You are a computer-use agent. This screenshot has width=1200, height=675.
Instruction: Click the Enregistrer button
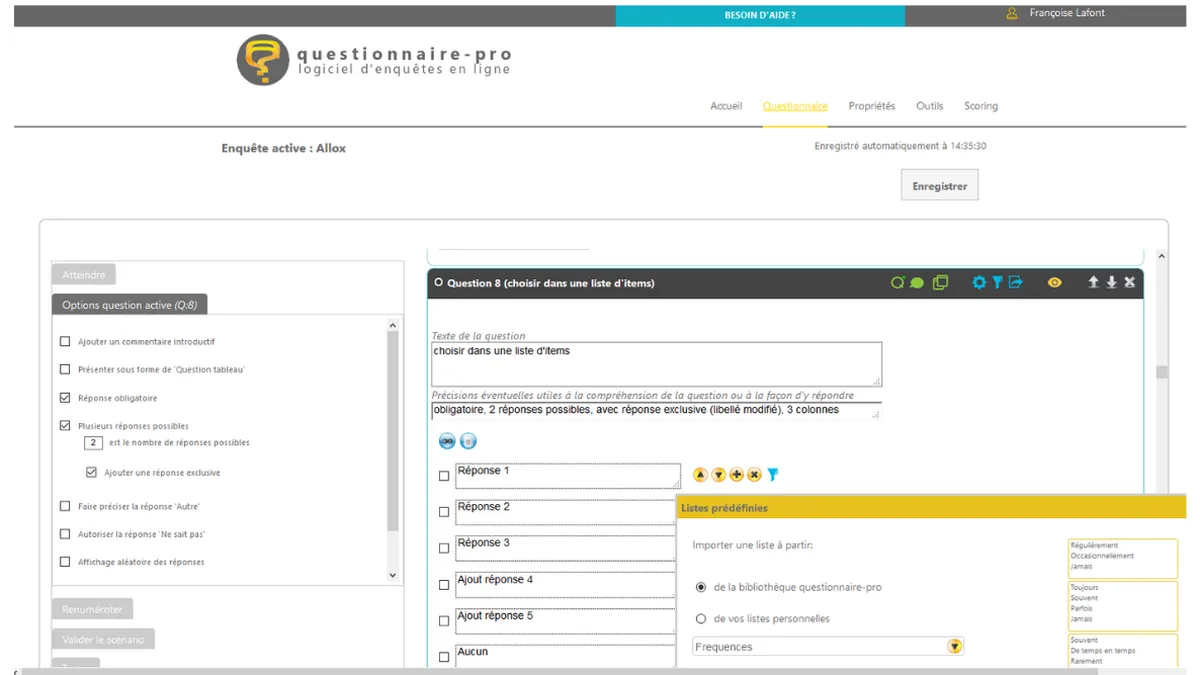pos(940,186)
